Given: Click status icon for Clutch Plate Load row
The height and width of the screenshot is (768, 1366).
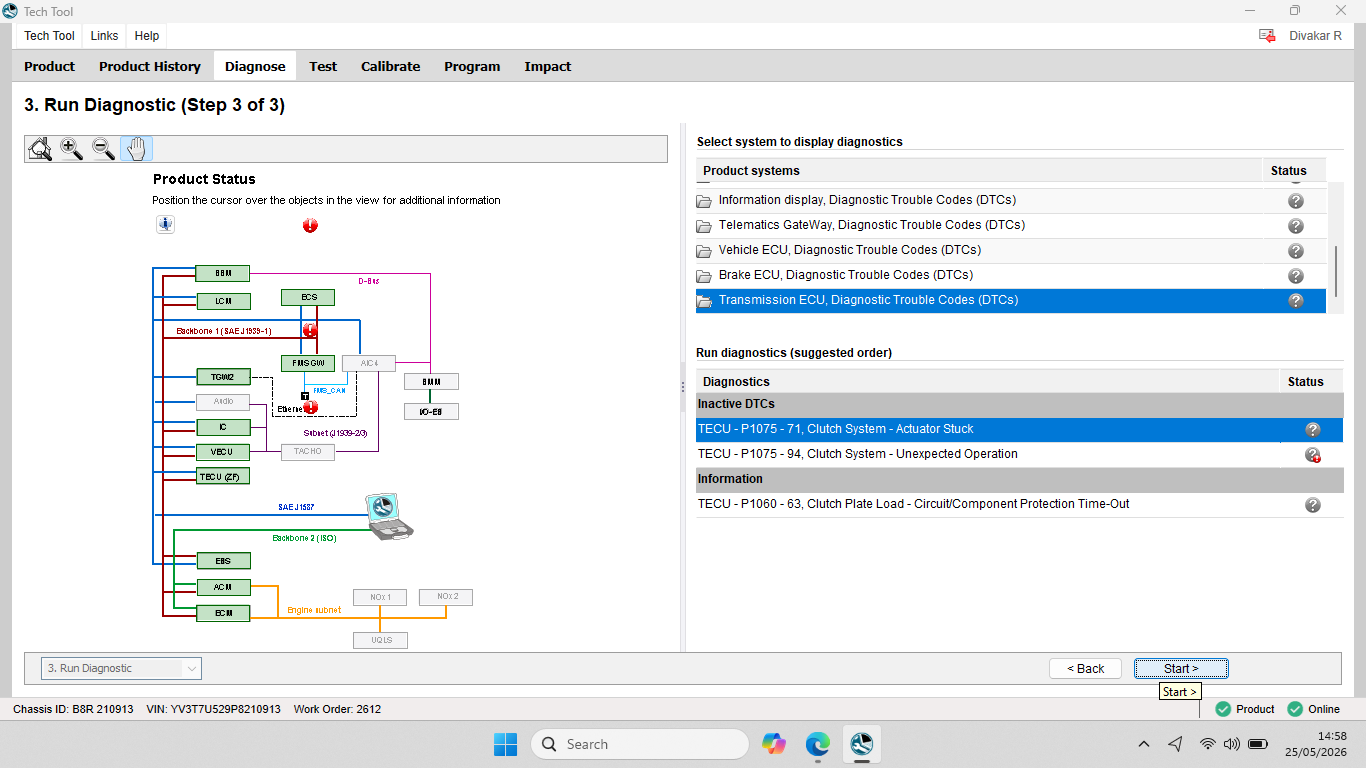Looking at the screenshot, I should [x=1313, y=505].
